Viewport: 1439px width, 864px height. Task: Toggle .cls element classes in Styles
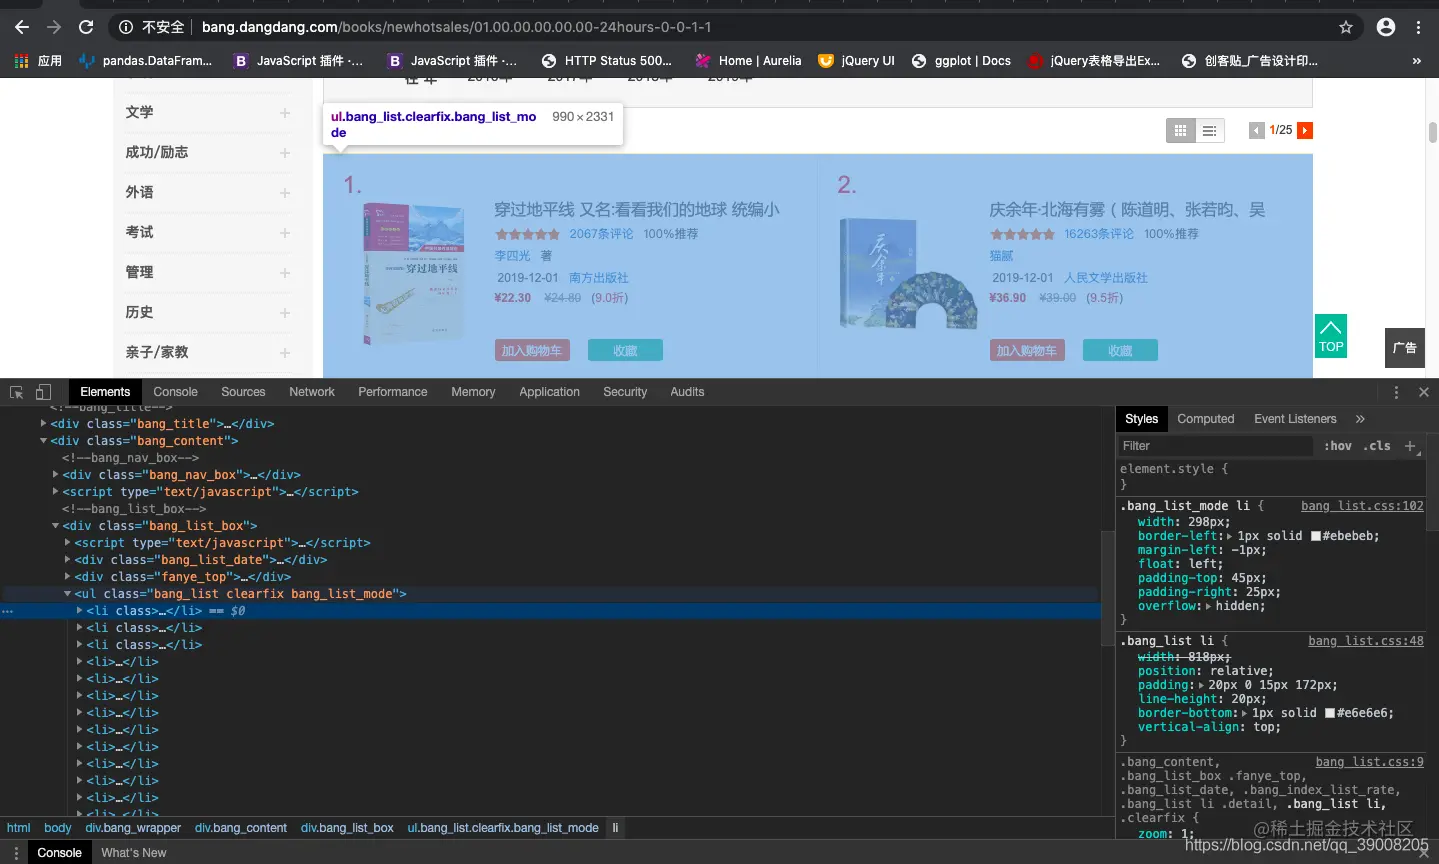1376,446
